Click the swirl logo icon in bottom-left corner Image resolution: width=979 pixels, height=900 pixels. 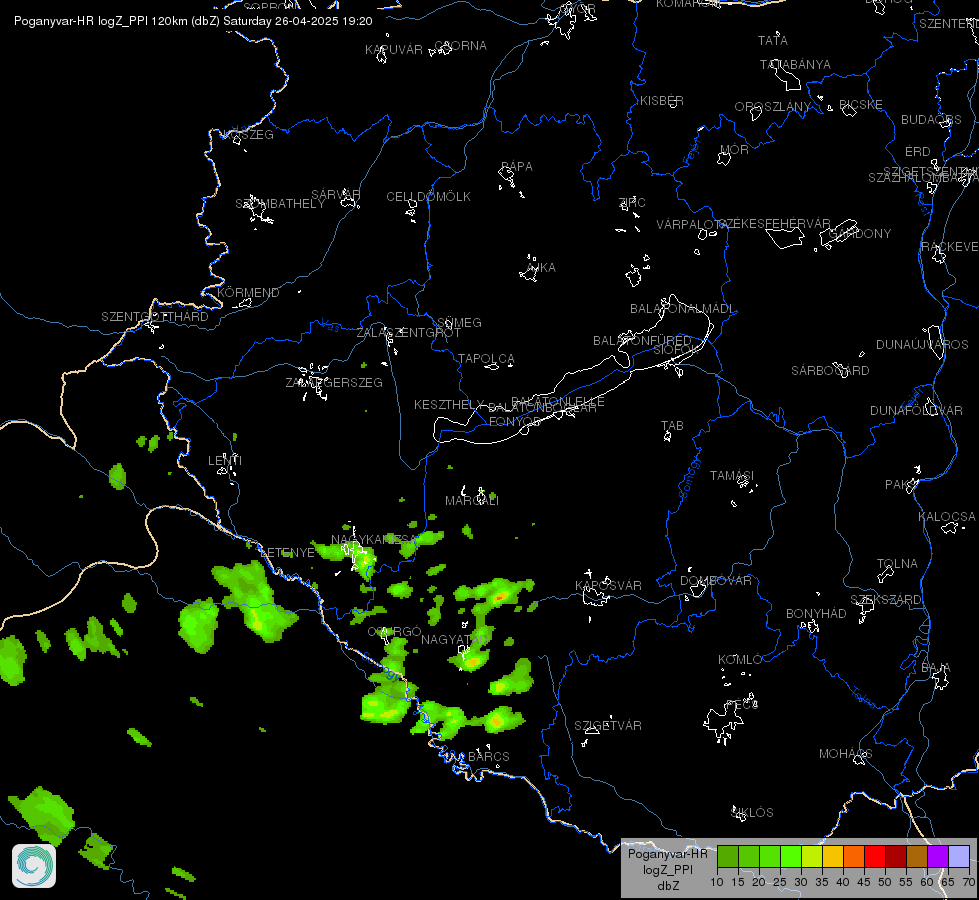click(x=34, y=866)
